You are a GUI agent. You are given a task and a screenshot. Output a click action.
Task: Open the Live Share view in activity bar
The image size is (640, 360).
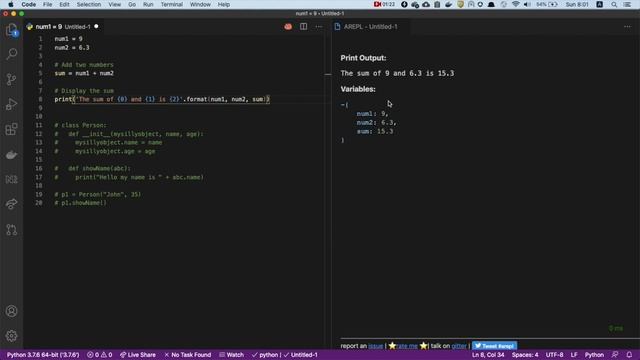(x=11, y=204)
